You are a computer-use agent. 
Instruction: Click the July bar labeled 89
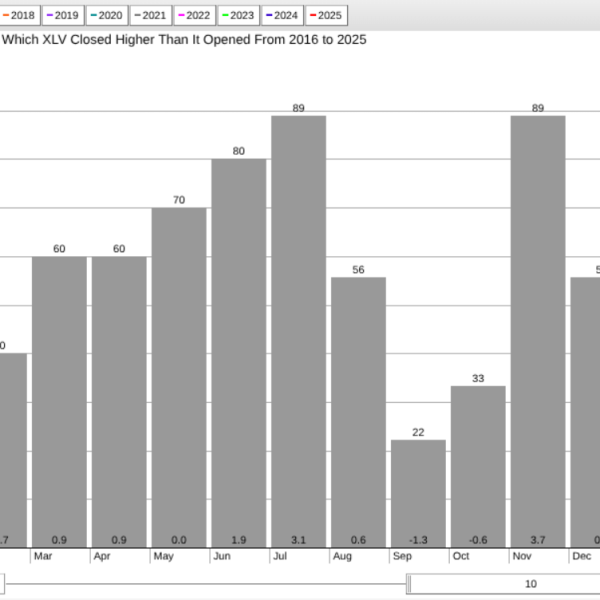coord(298,332)
